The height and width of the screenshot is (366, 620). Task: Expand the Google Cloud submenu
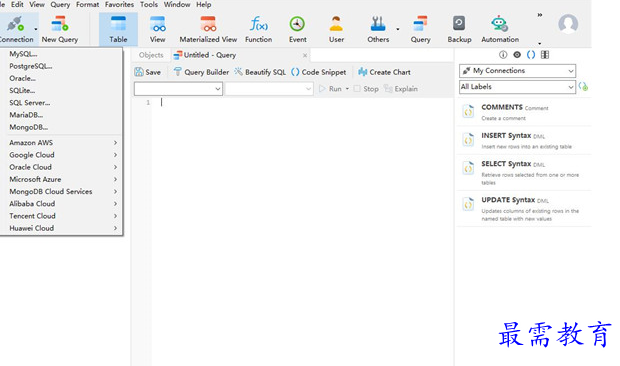[61, 155]
